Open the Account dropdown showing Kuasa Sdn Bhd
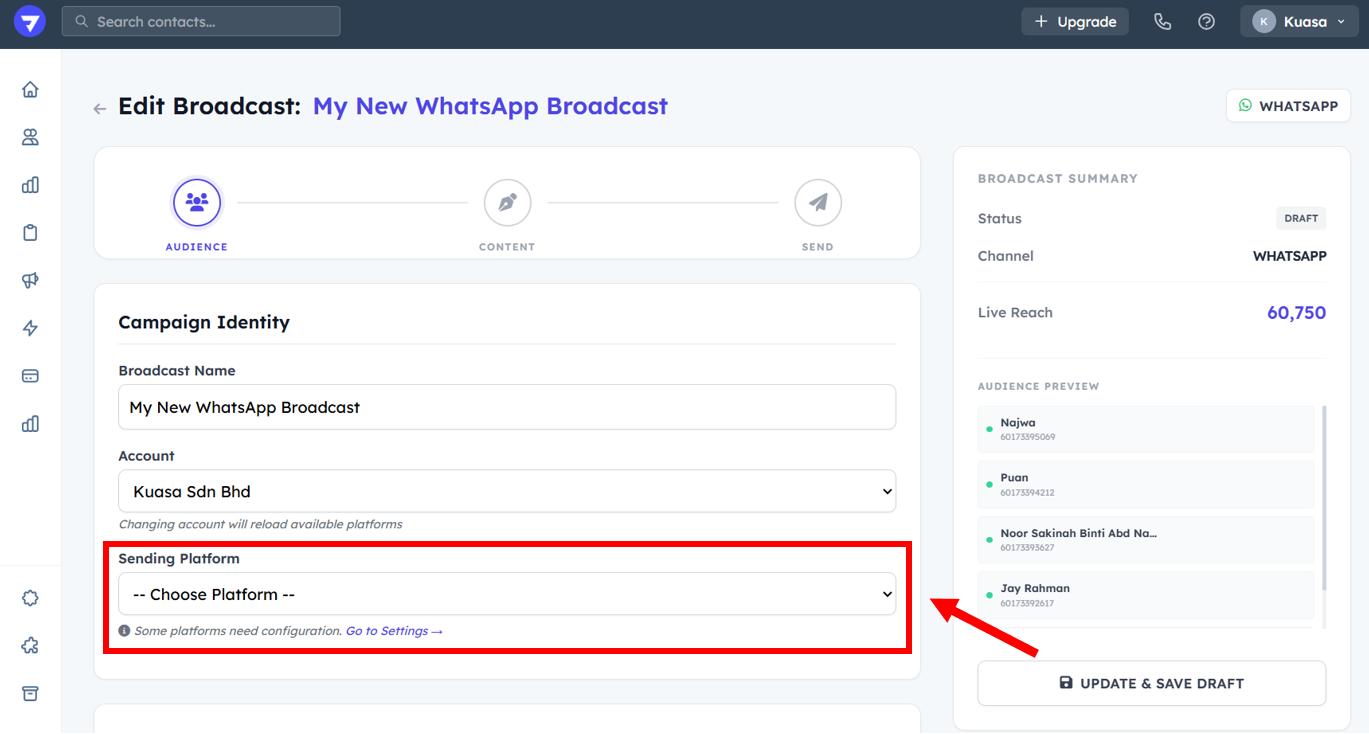 coord(507,492)
